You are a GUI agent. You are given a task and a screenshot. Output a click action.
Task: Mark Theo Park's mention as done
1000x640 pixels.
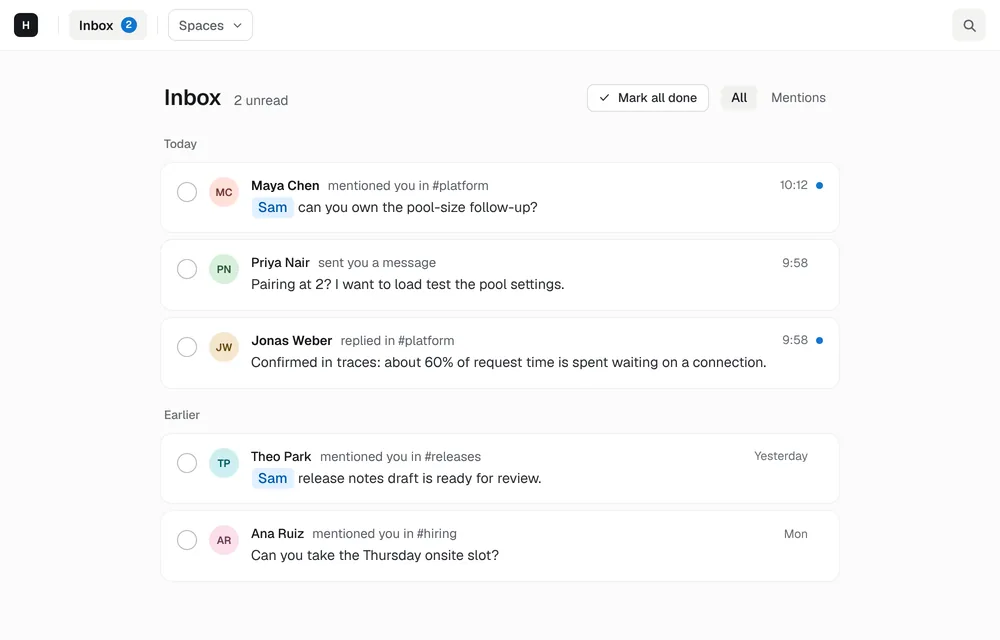(x=187, y=463)
